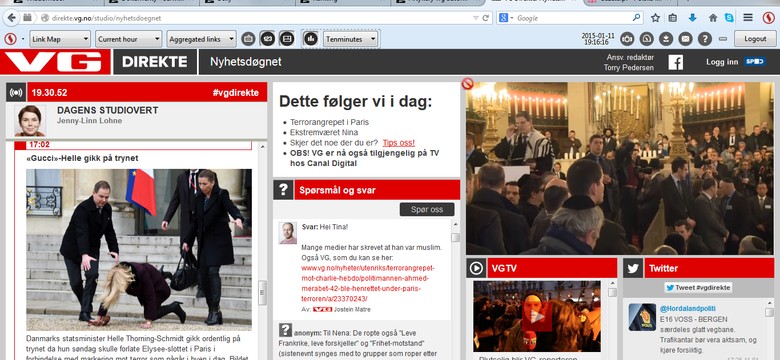This screenshot has height=360, width=780.
Task: Open the Google search engine selector
Action: point(506,18)
